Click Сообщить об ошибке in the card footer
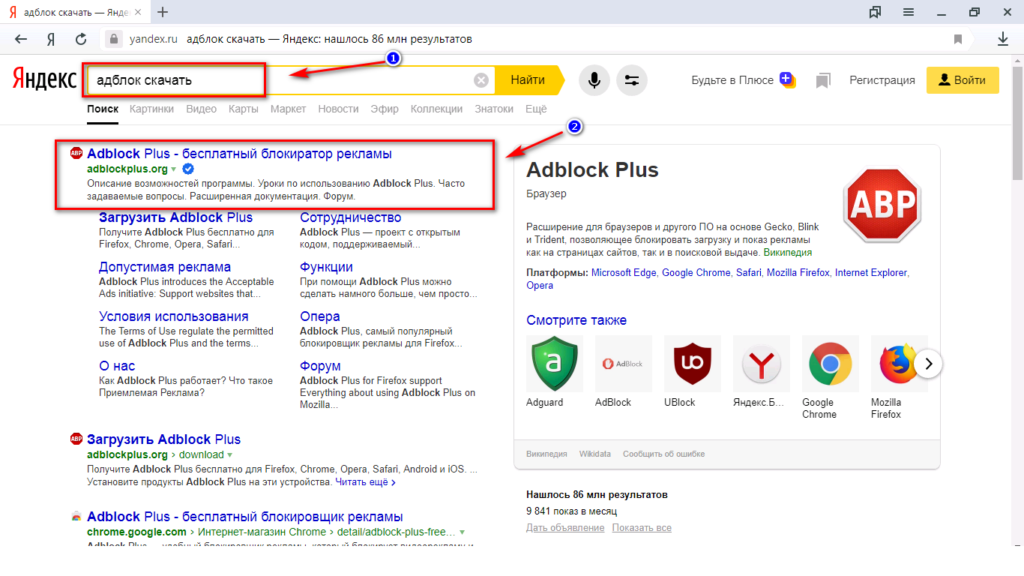This screenshot has width=1024, height=576. click(664, 454)
